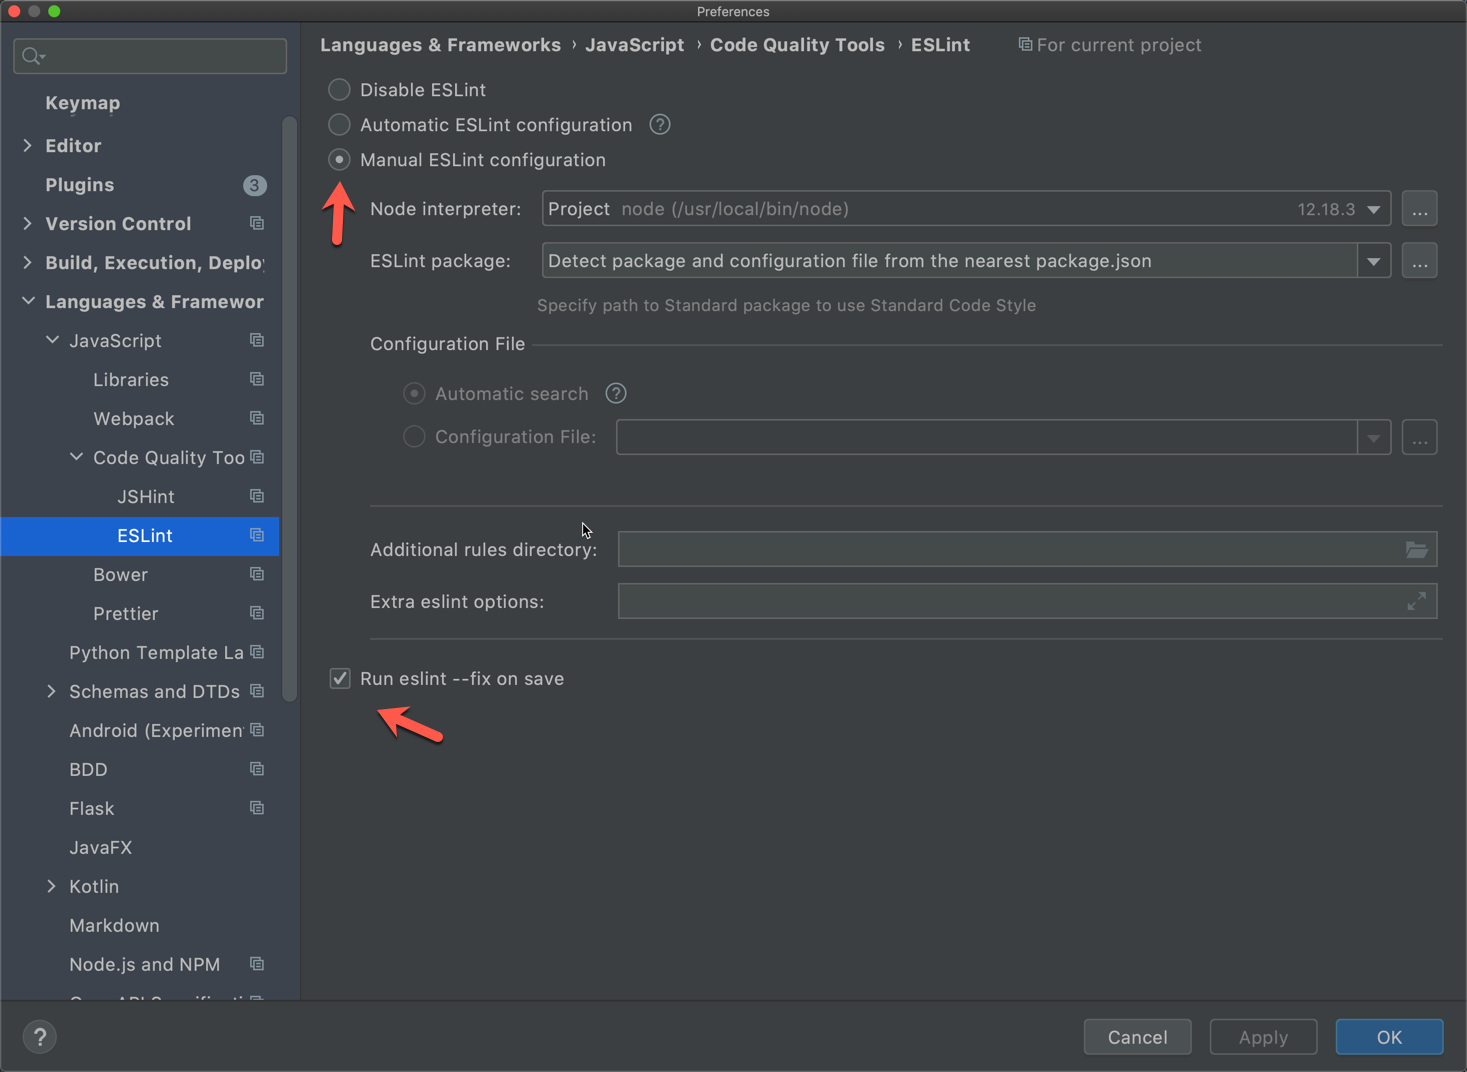Screen dimensions: 1467x1072
Task: Click the Additional rules directory field
Action: point(1027,550)
